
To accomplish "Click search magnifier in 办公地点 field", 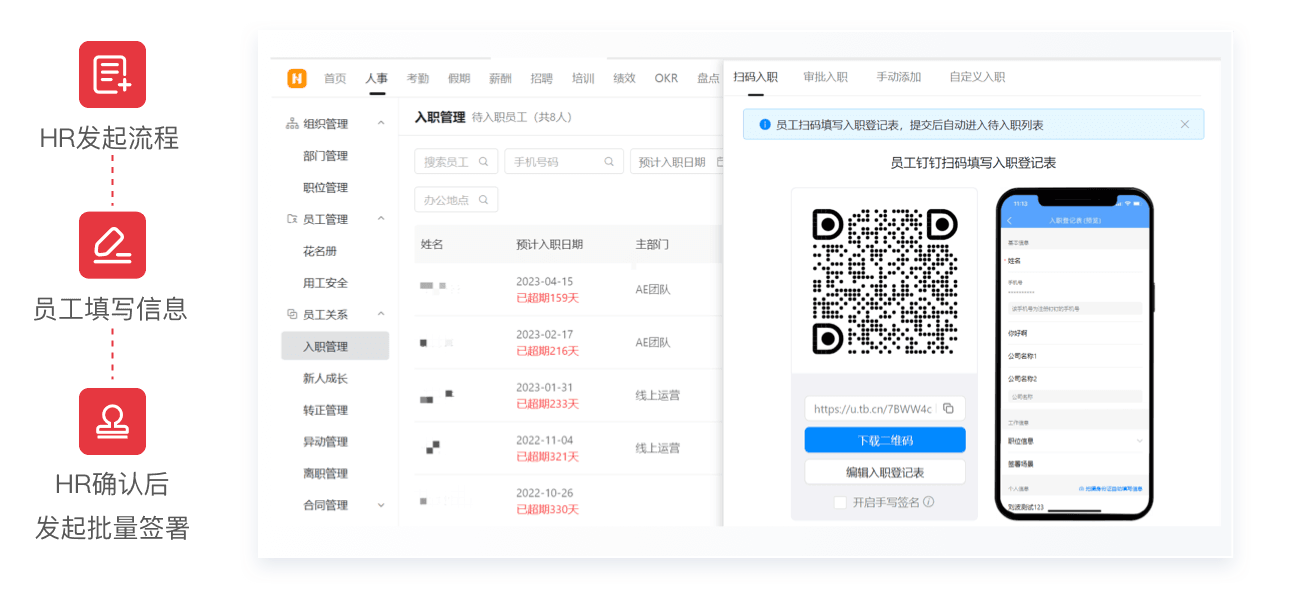I will pos(483,199).
